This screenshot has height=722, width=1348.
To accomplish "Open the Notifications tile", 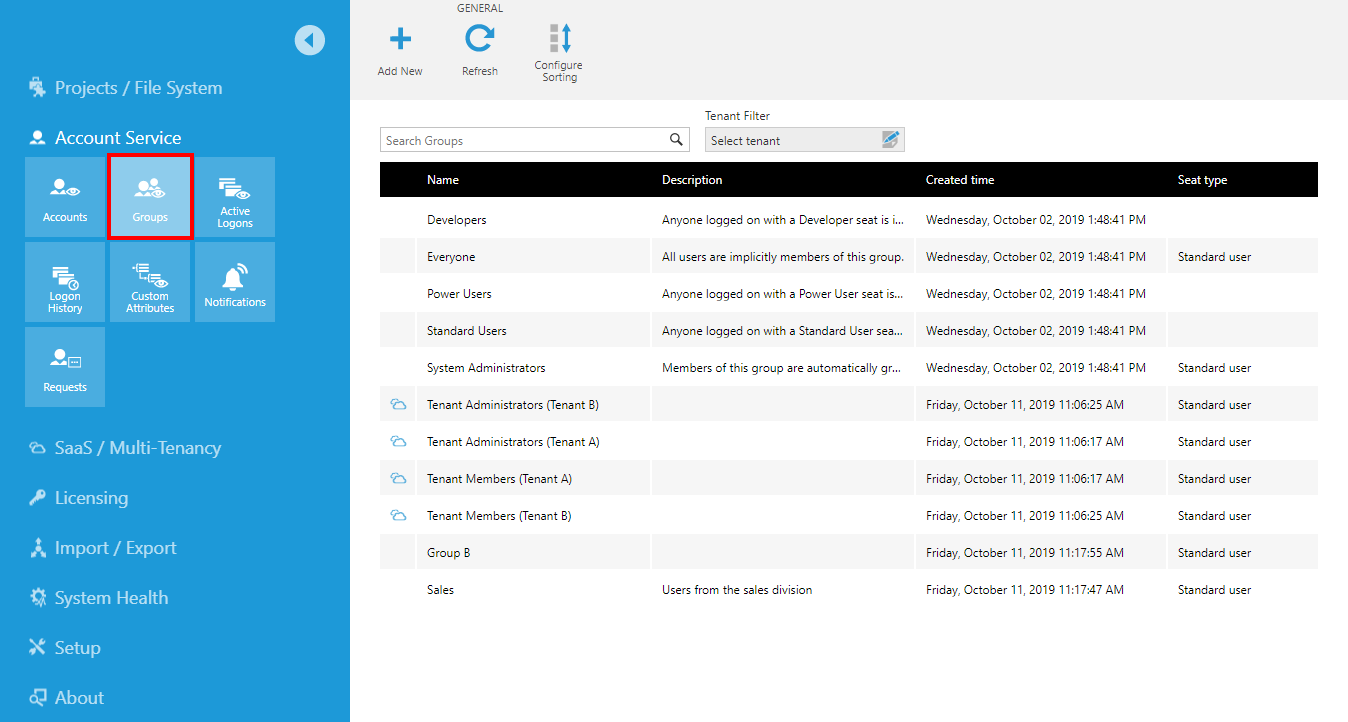I will point(235,282).
